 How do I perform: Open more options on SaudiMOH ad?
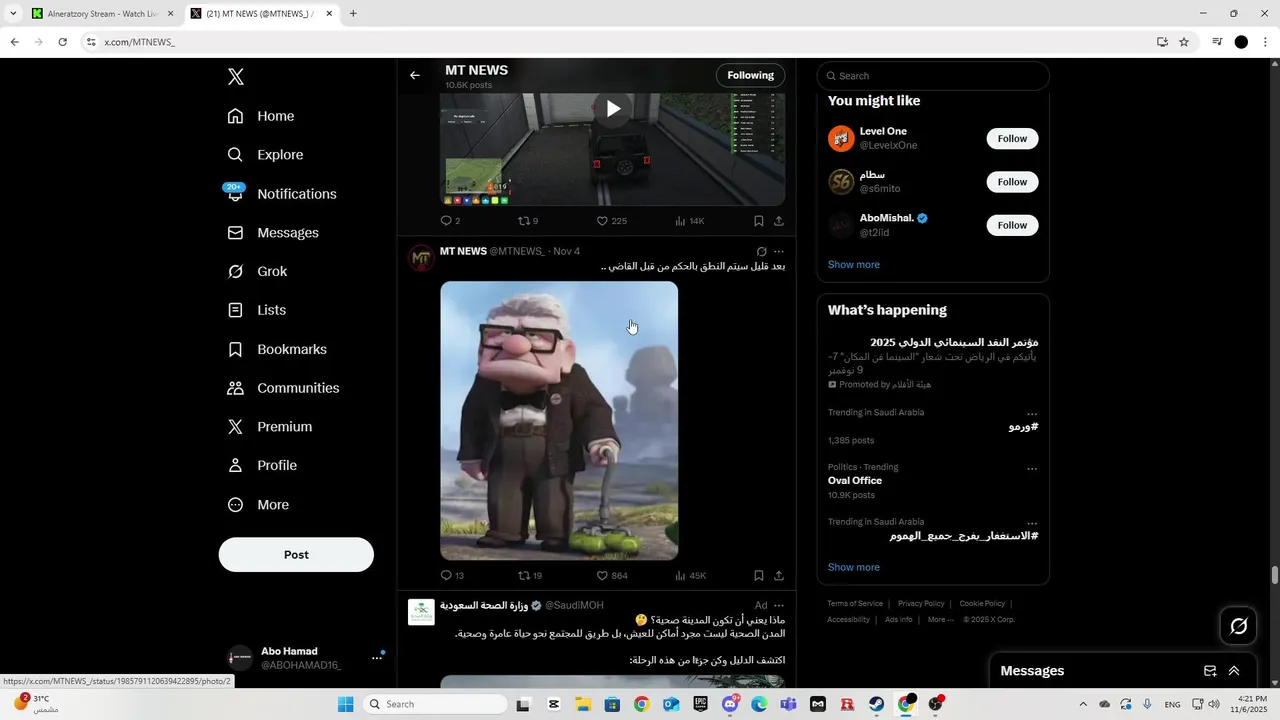point(779,606)
